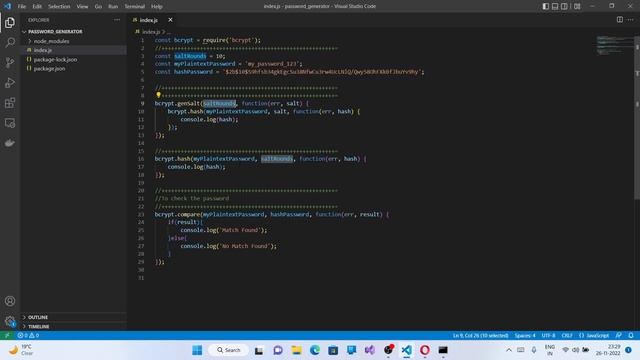Open the Terminal menu
Image resolution: width=640 pixels, height=360 pixels.
coord(135,6)
